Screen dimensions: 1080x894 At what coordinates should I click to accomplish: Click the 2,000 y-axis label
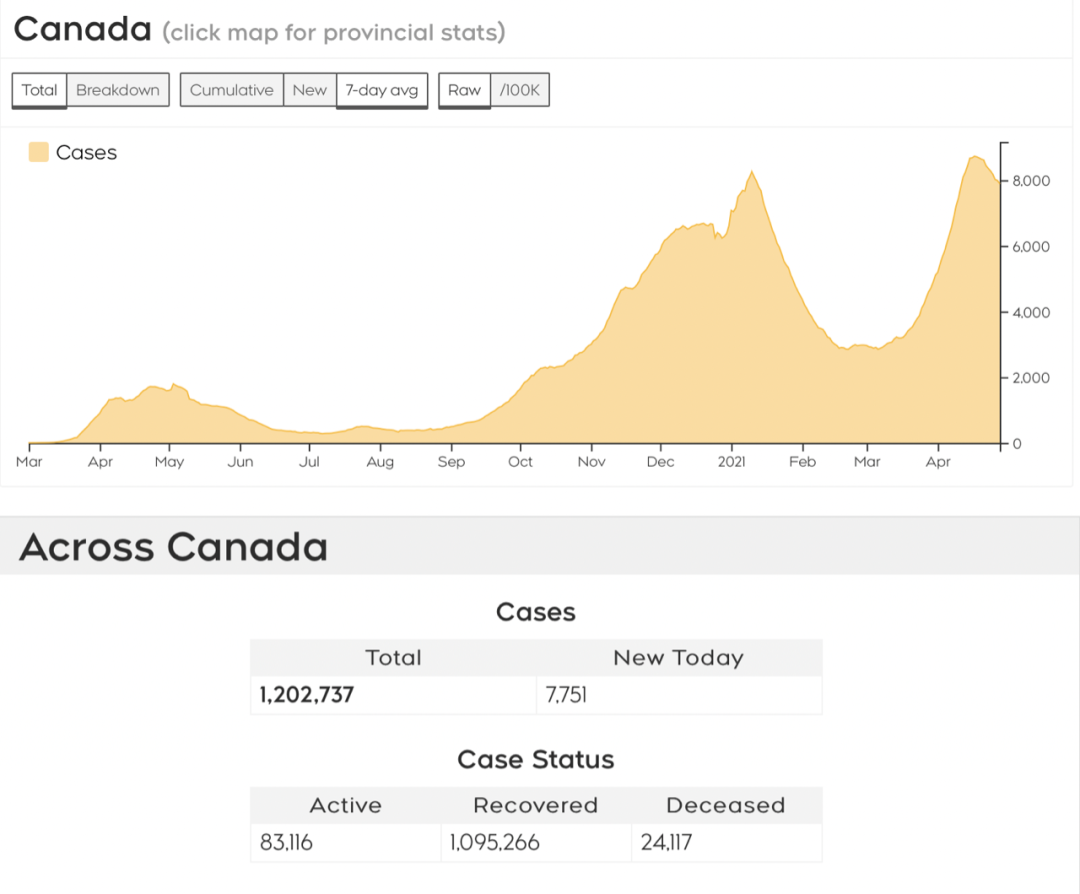click(1031, 377)
